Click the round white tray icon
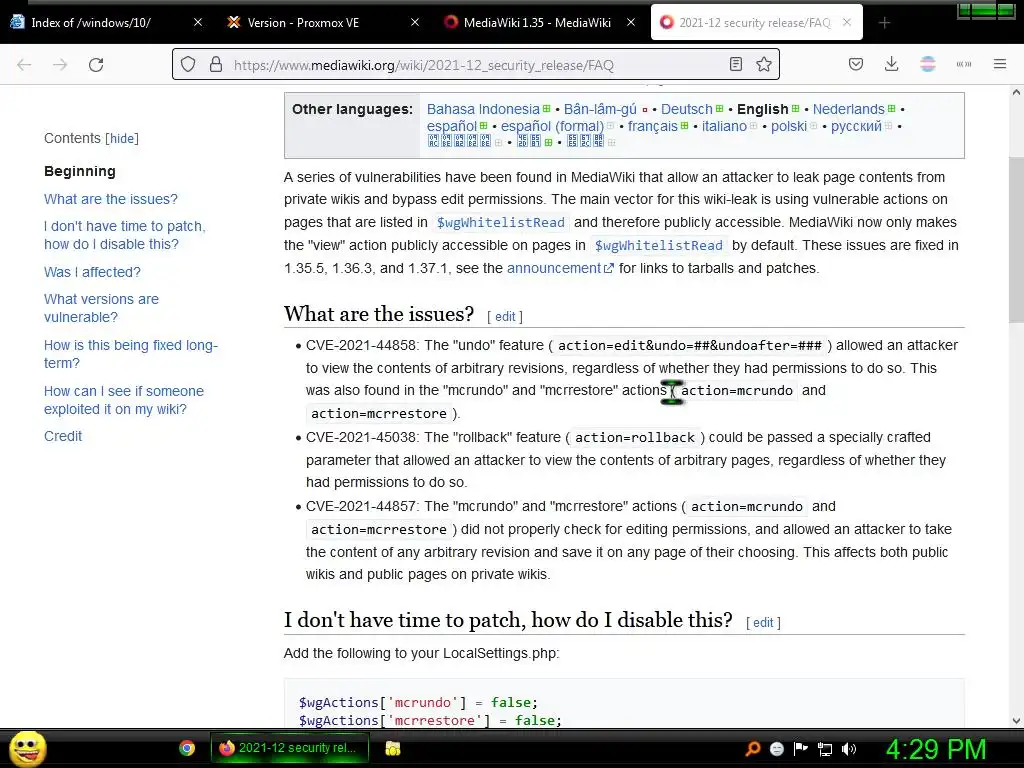The width and height of the screenshot is (1024, 768). [x=776, y=749]
